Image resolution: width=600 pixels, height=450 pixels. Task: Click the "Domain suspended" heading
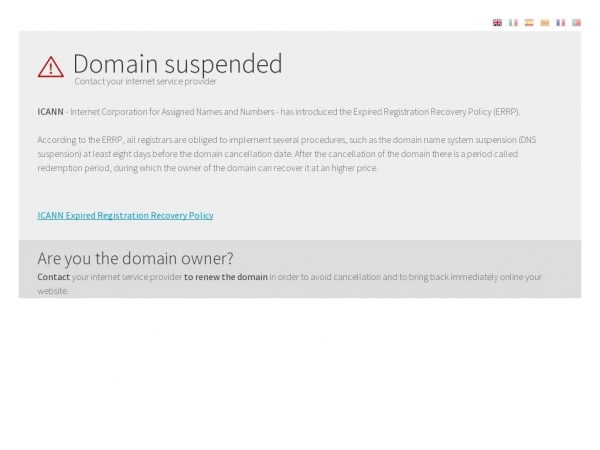pos(178,64)
